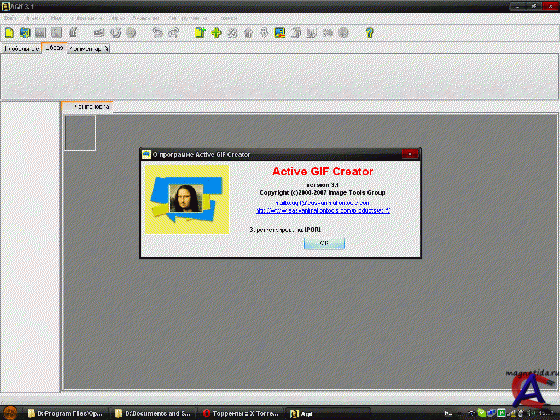The width and height of the screenshot is (560, 420).
Task: Click the small icon in About dialog title bar
Action: pos(146,154)
